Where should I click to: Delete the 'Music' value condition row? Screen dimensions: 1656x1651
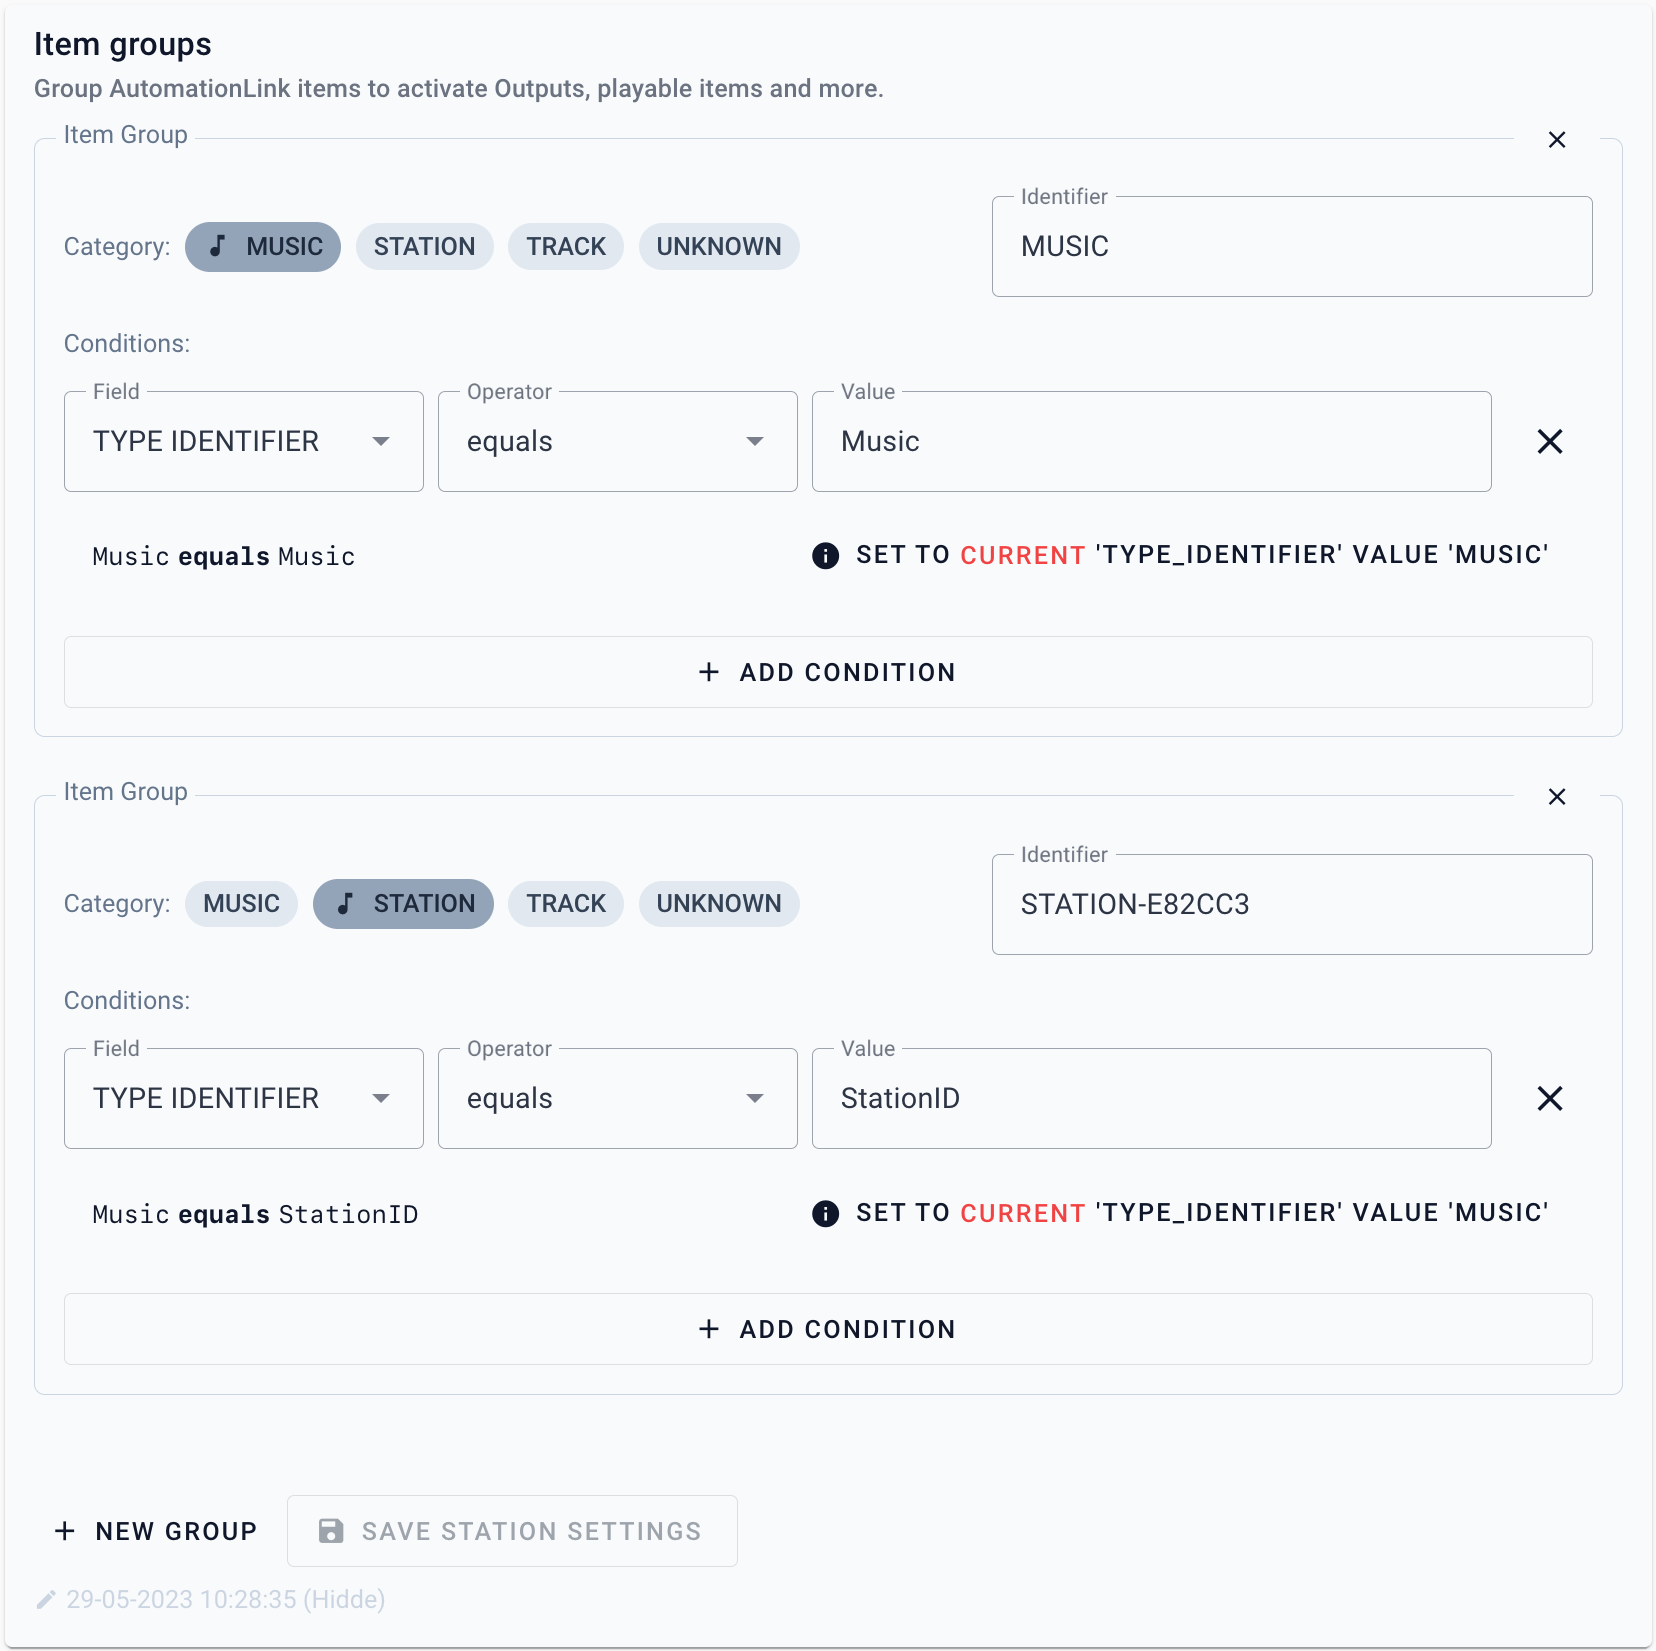tap(1549, 441)
